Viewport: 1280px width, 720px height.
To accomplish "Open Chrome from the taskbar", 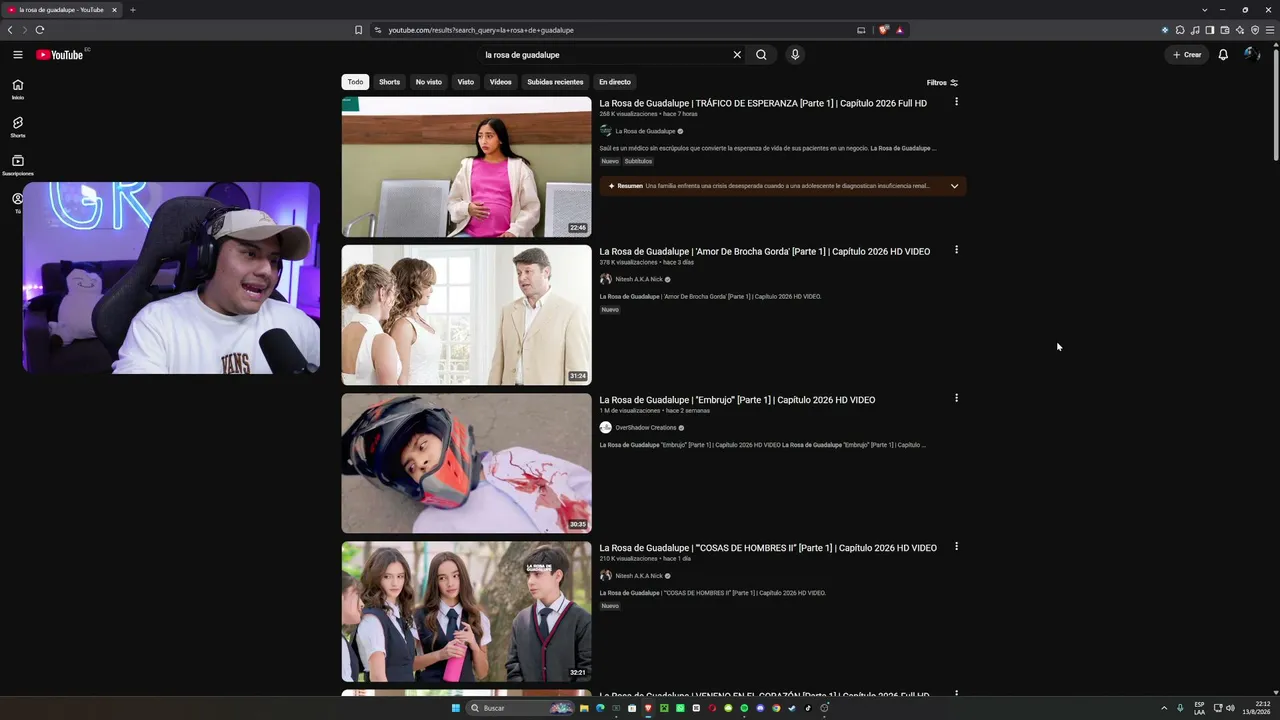I will pos(776,708).
